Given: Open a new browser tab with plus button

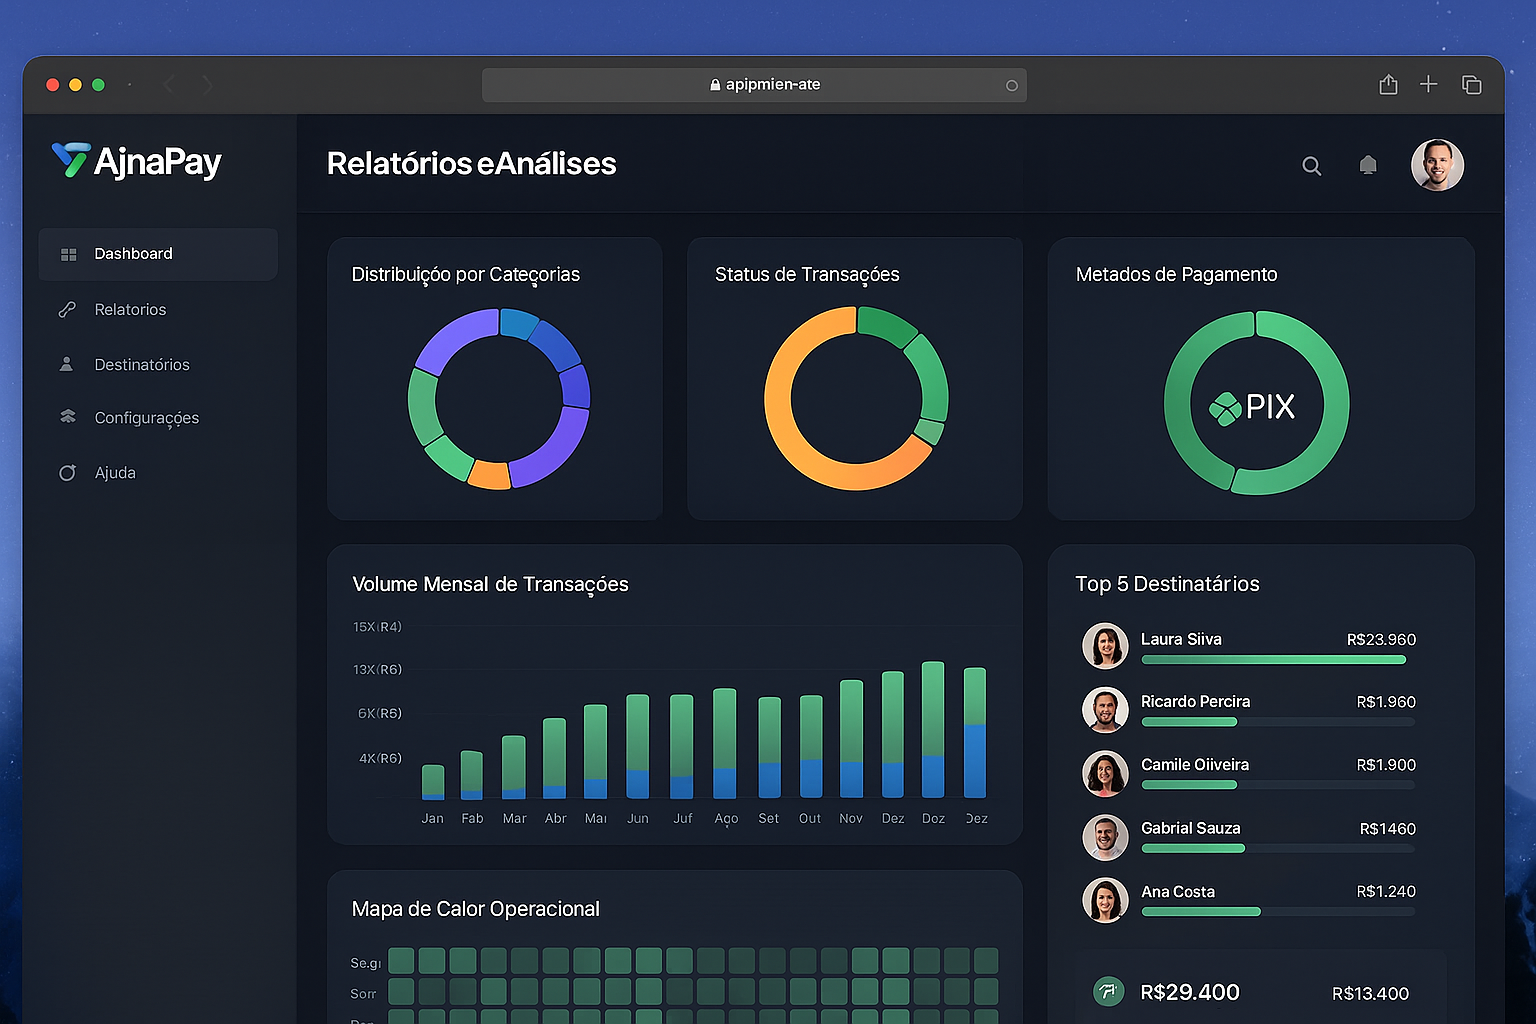Looking at the screenshot, I should coord(1429,84).
